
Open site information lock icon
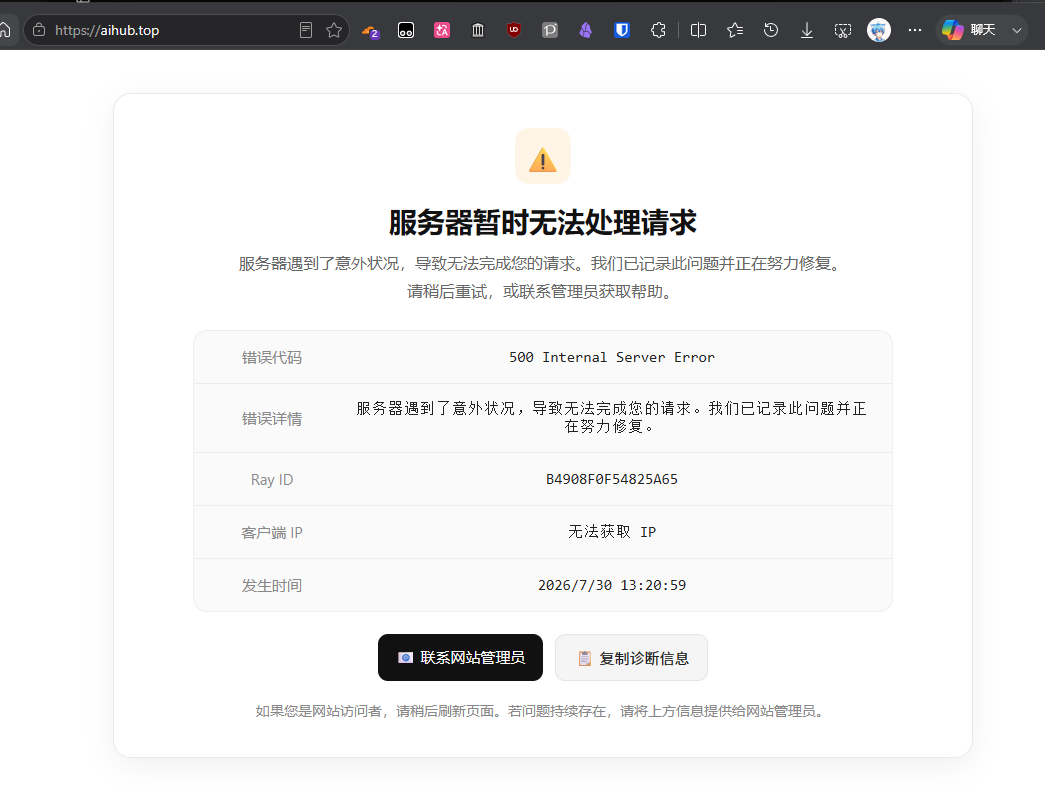(x=39, y=30)
